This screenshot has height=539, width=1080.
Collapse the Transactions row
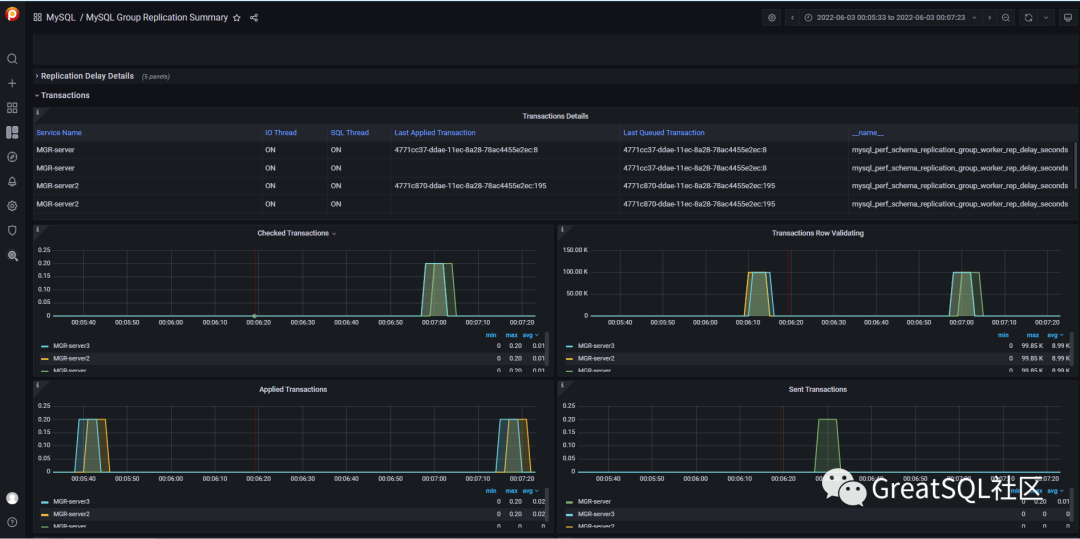(x=65, y=96)
